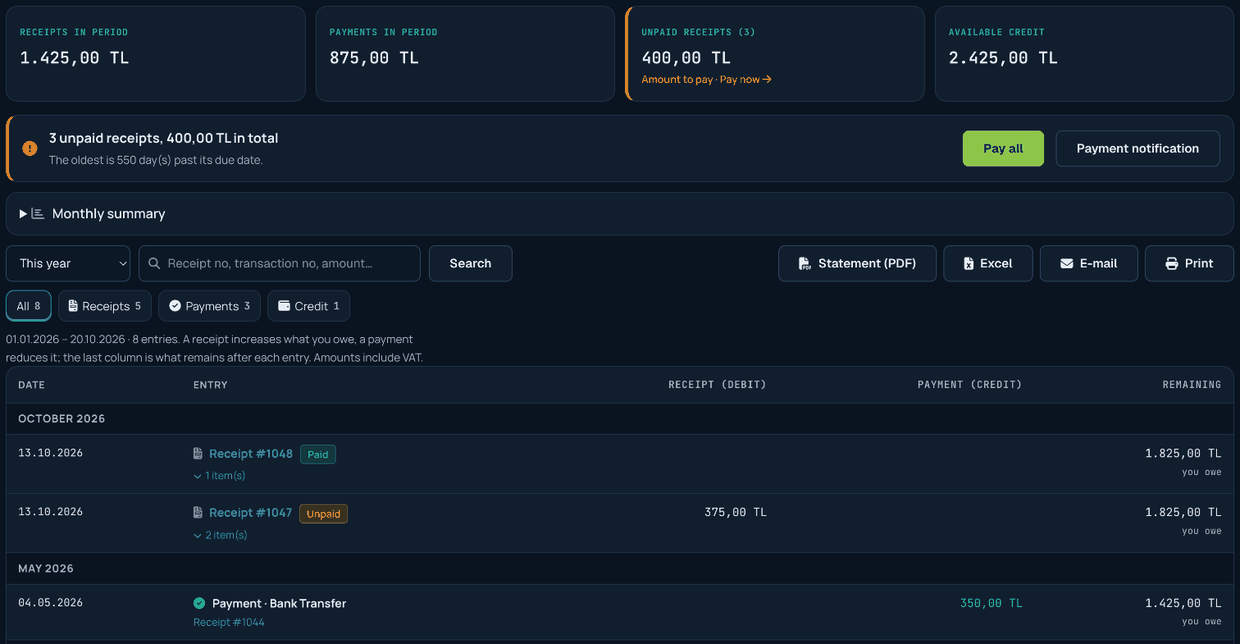The image size is (1240, 644).
Task: Click the Search button
Action: [470, 263]
